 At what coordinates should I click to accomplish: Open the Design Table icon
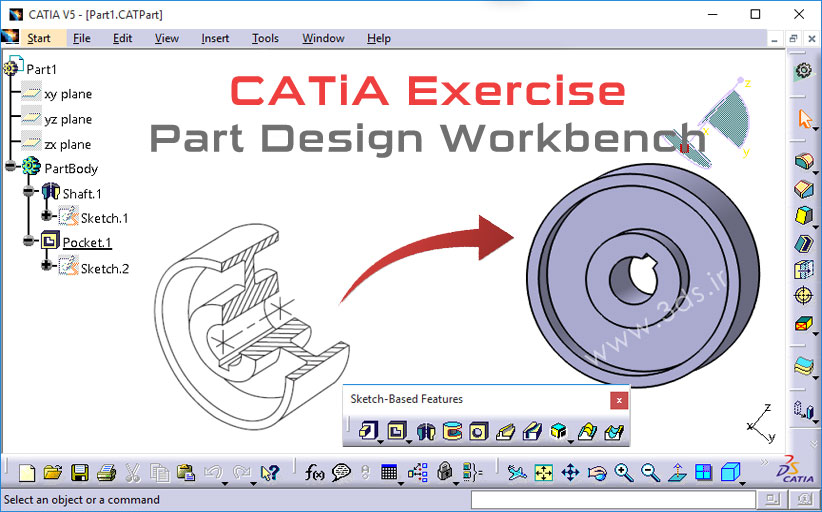(389, 472)
